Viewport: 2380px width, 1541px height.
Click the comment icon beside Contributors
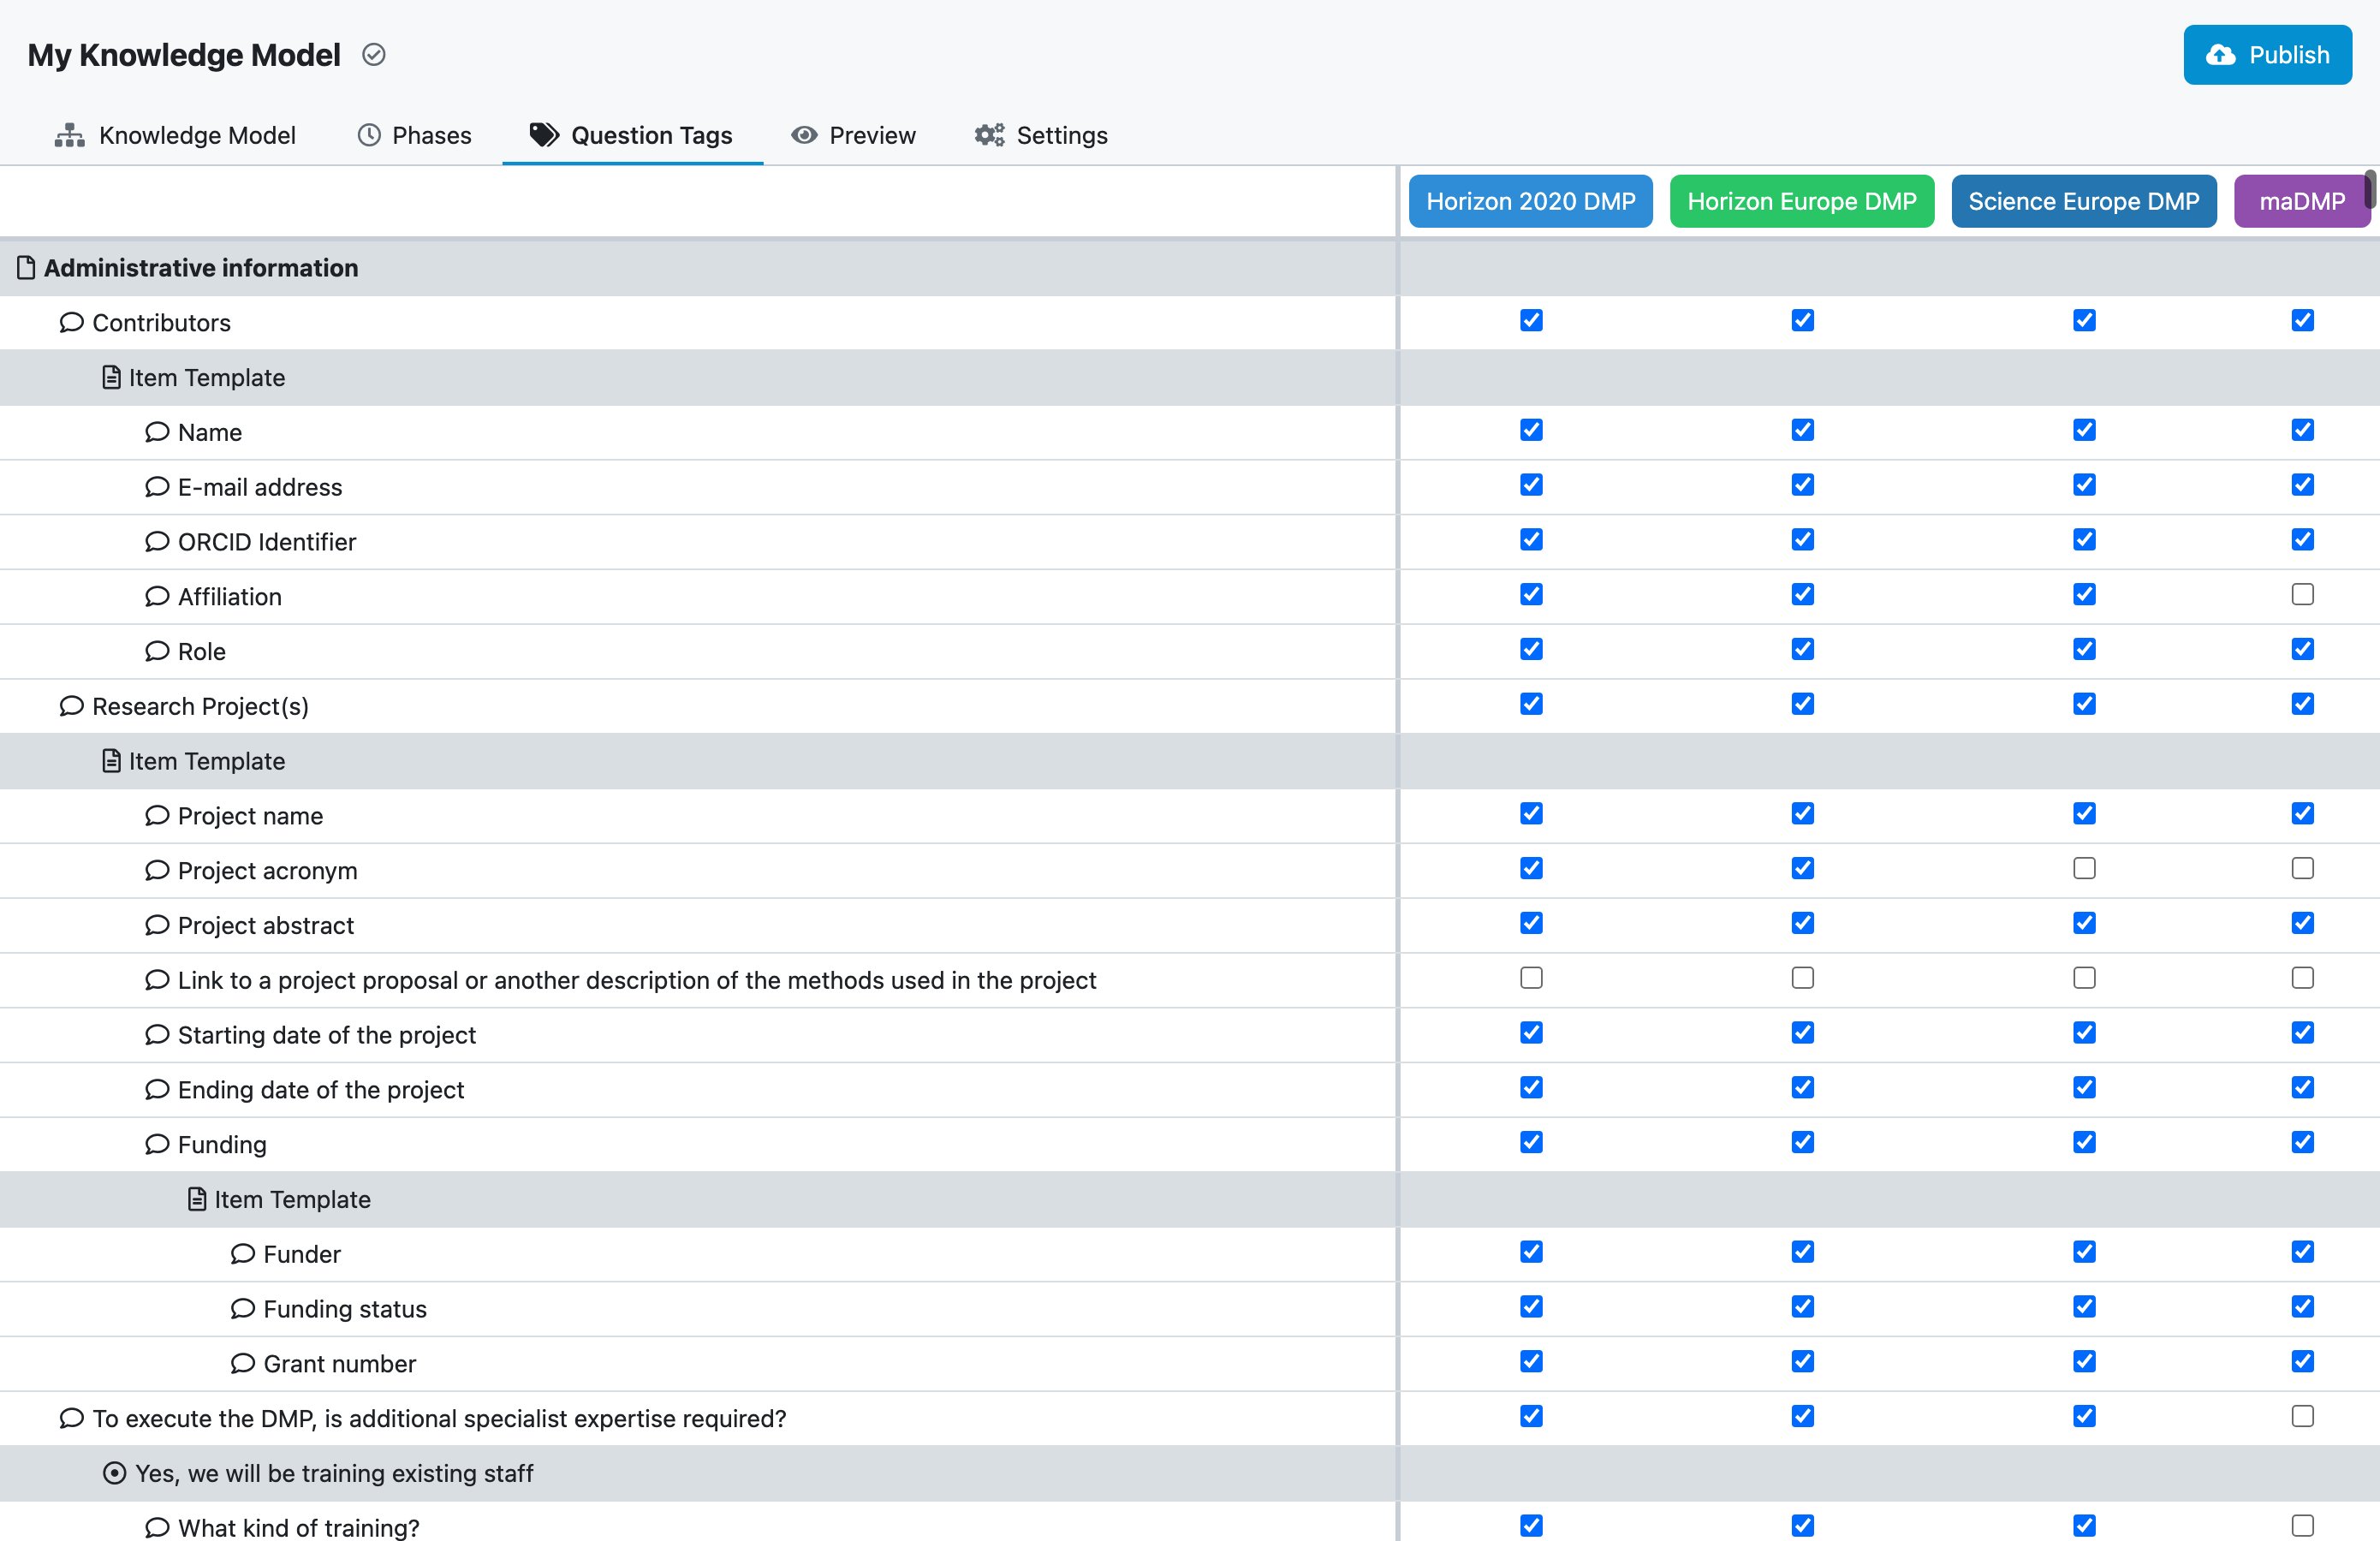71,322
